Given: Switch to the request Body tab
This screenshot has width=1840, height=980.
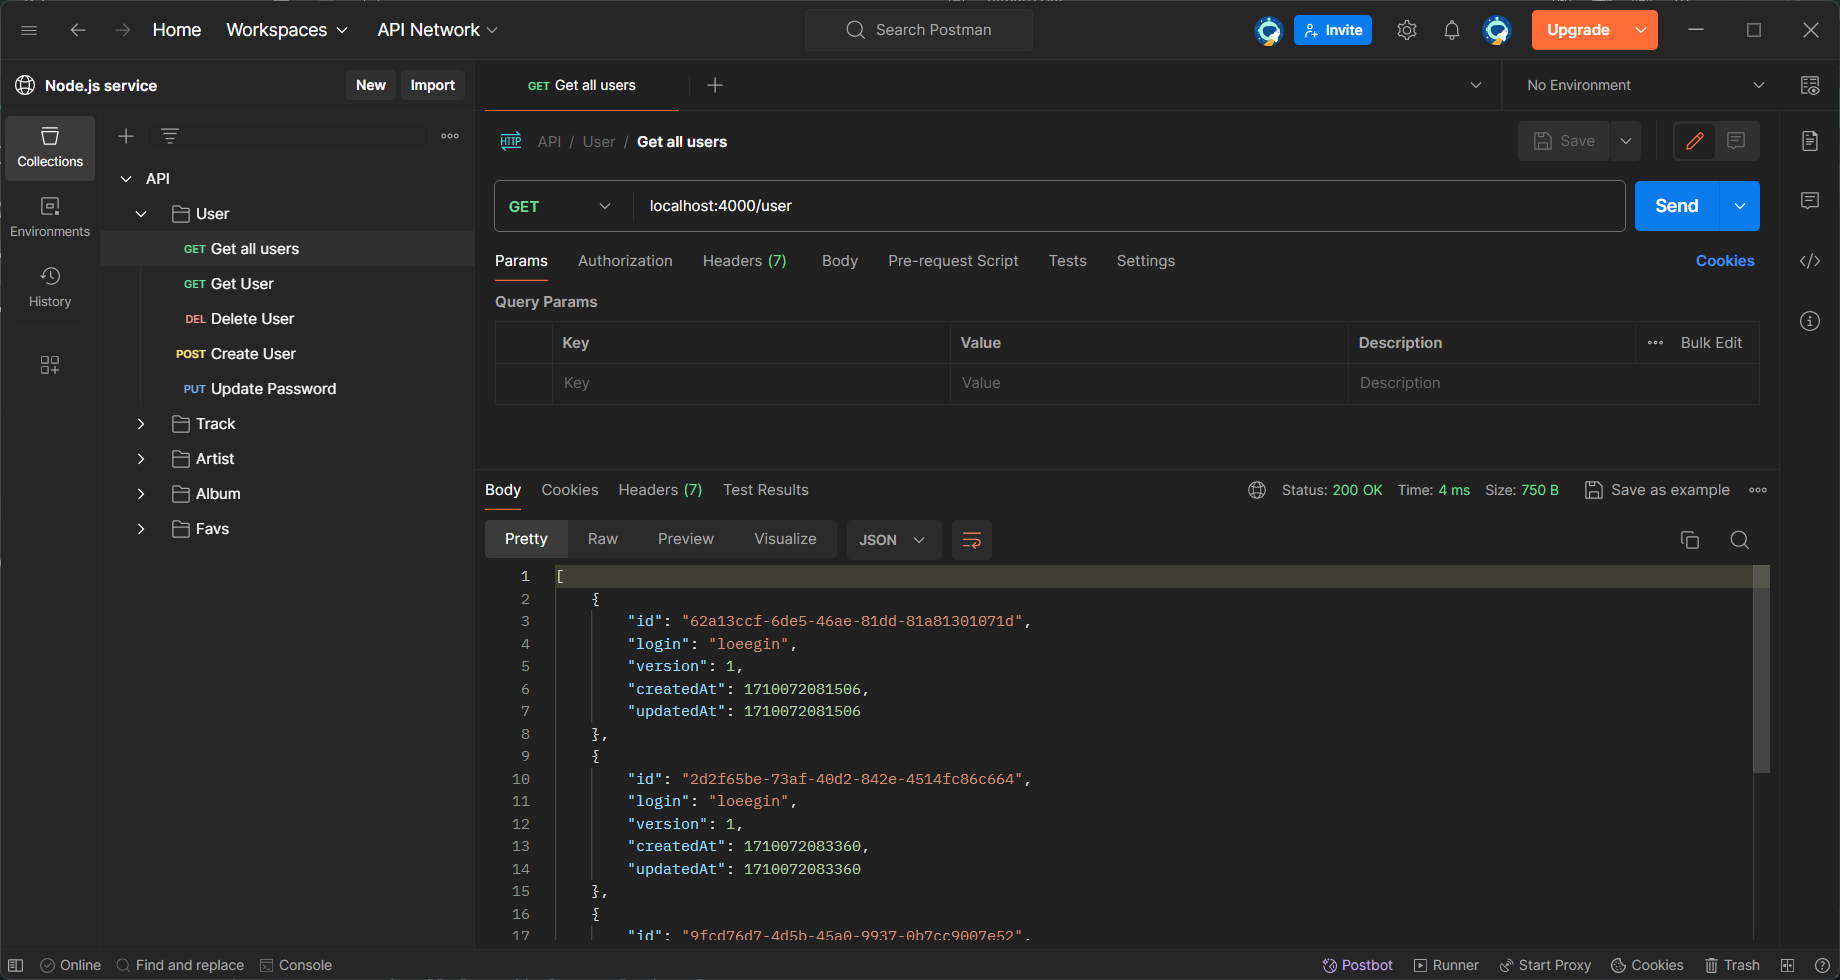Looking at the screenshot, I should 840,261.
